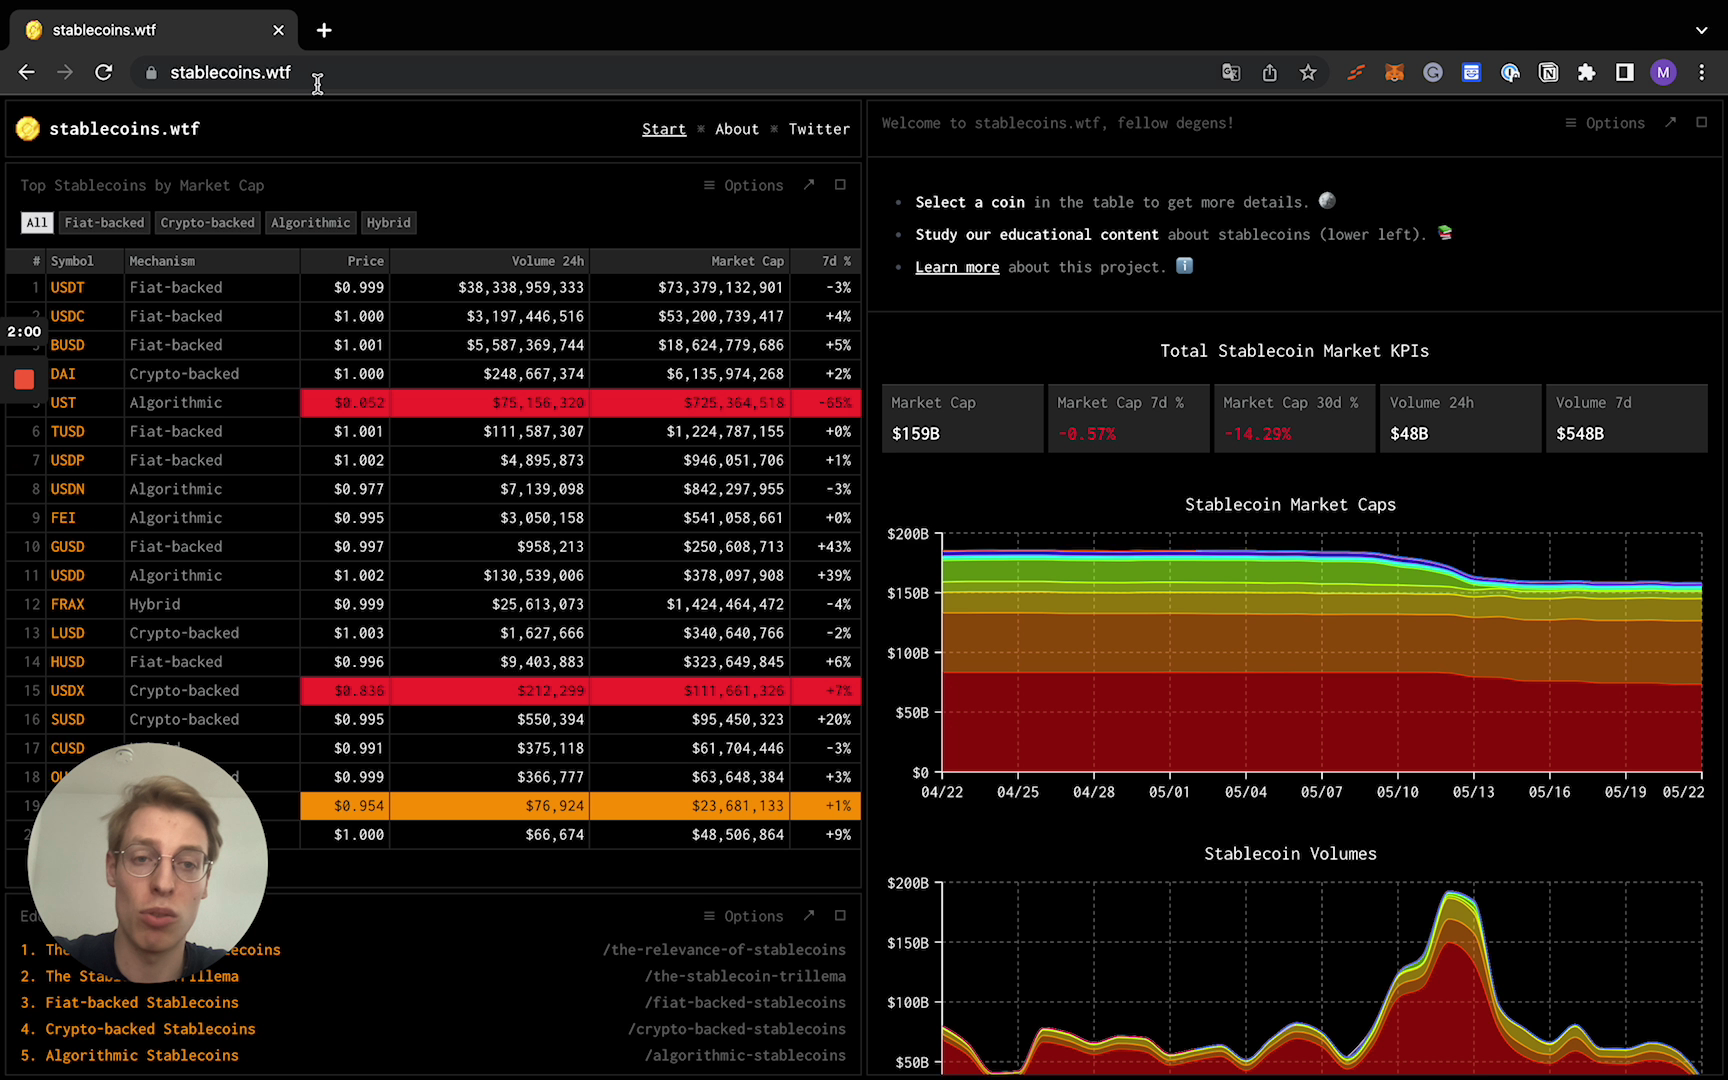Screen dimensions: 1728x1080
Task: Click the browser forward arrow
Action: click(x=65, y=72)
